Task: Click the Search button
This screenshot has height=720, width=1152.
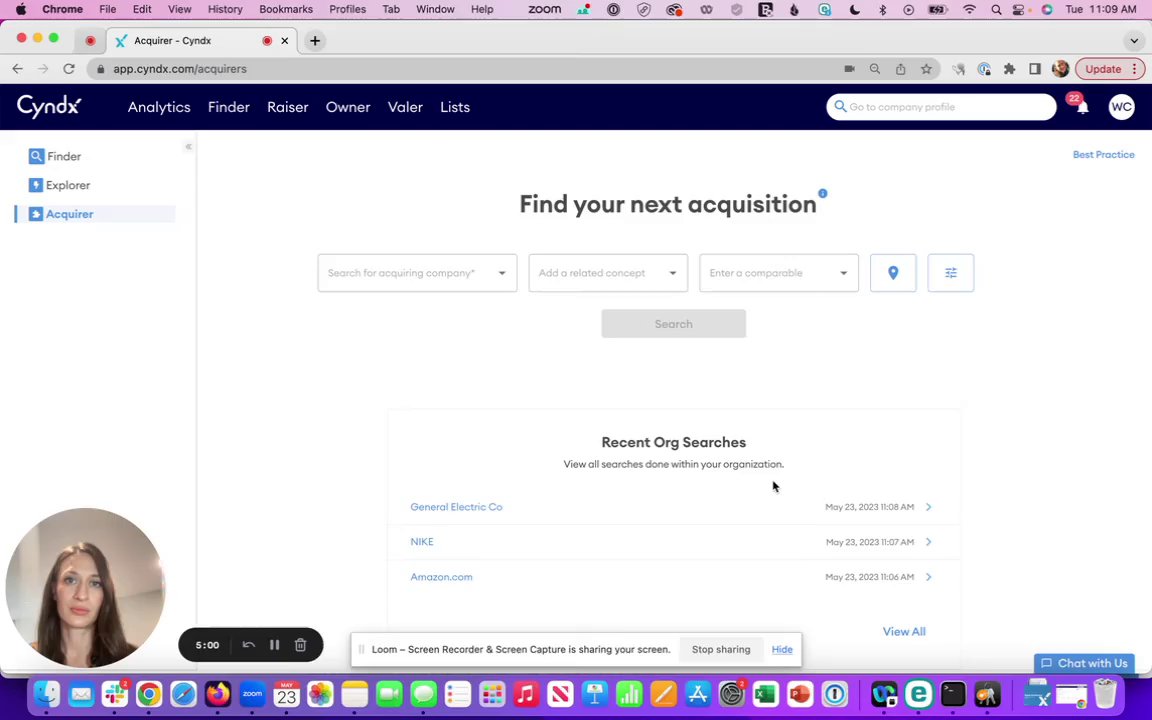Action: click(x=673, y=324)
